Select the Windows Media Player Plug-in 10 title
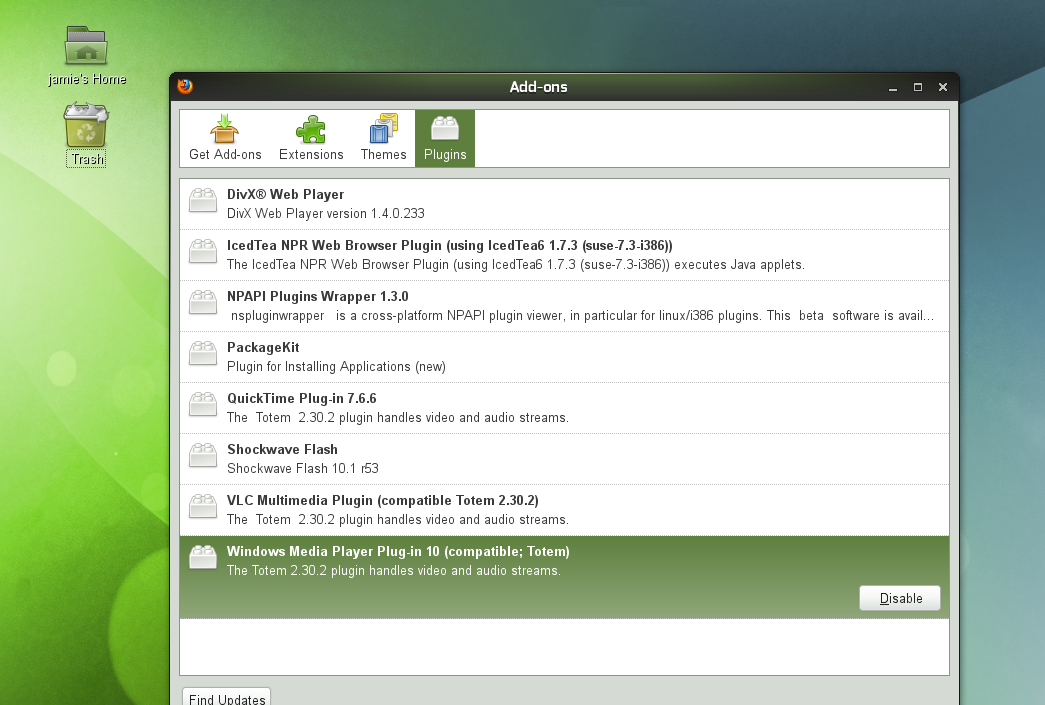This screenshot has height=705, width=1045. click(398, 552)
